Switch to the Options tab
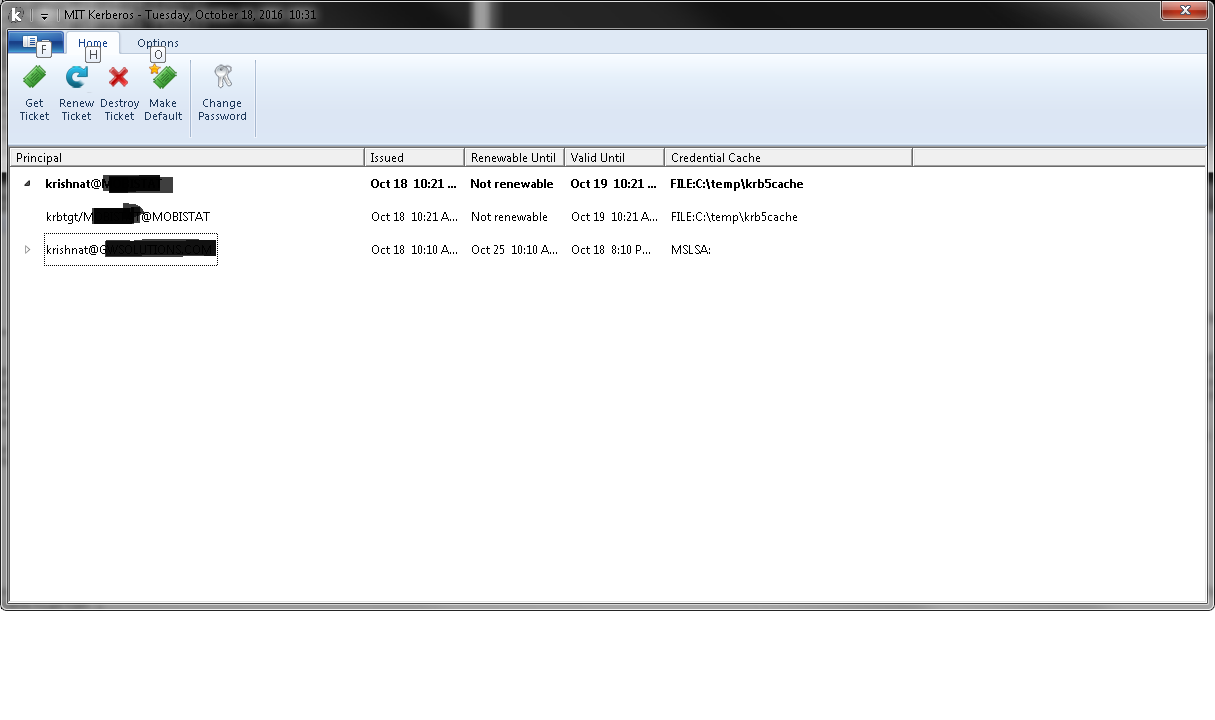This screenshot has width=1215, height=720. pyautogui.click(x=157, y=43)
